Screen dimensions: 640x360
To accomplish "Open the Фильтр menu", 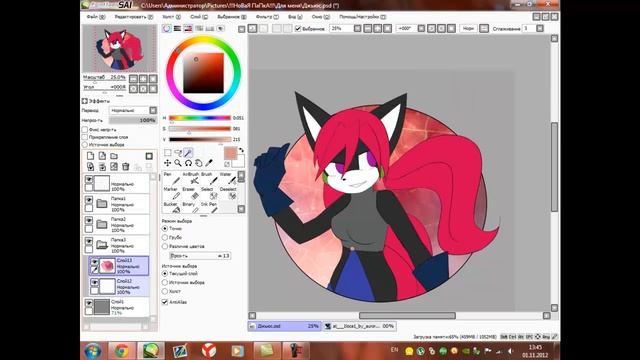I will pos(267,17).
